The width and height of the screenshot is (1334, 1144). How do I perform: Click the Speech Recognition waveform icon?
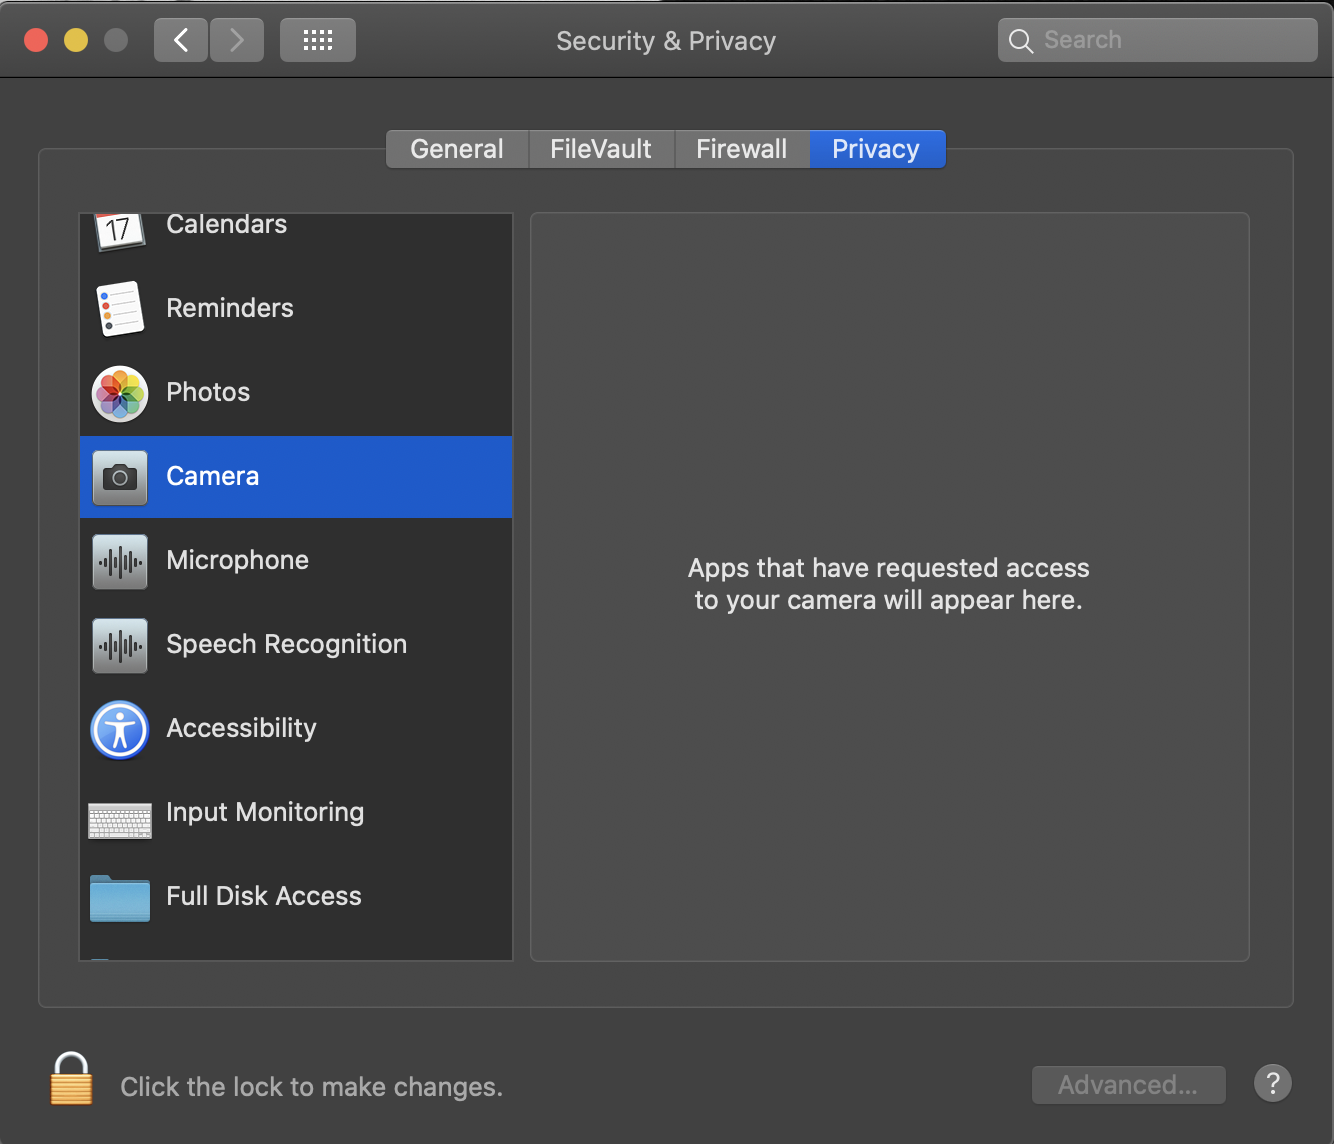click(x=120, y=645)
